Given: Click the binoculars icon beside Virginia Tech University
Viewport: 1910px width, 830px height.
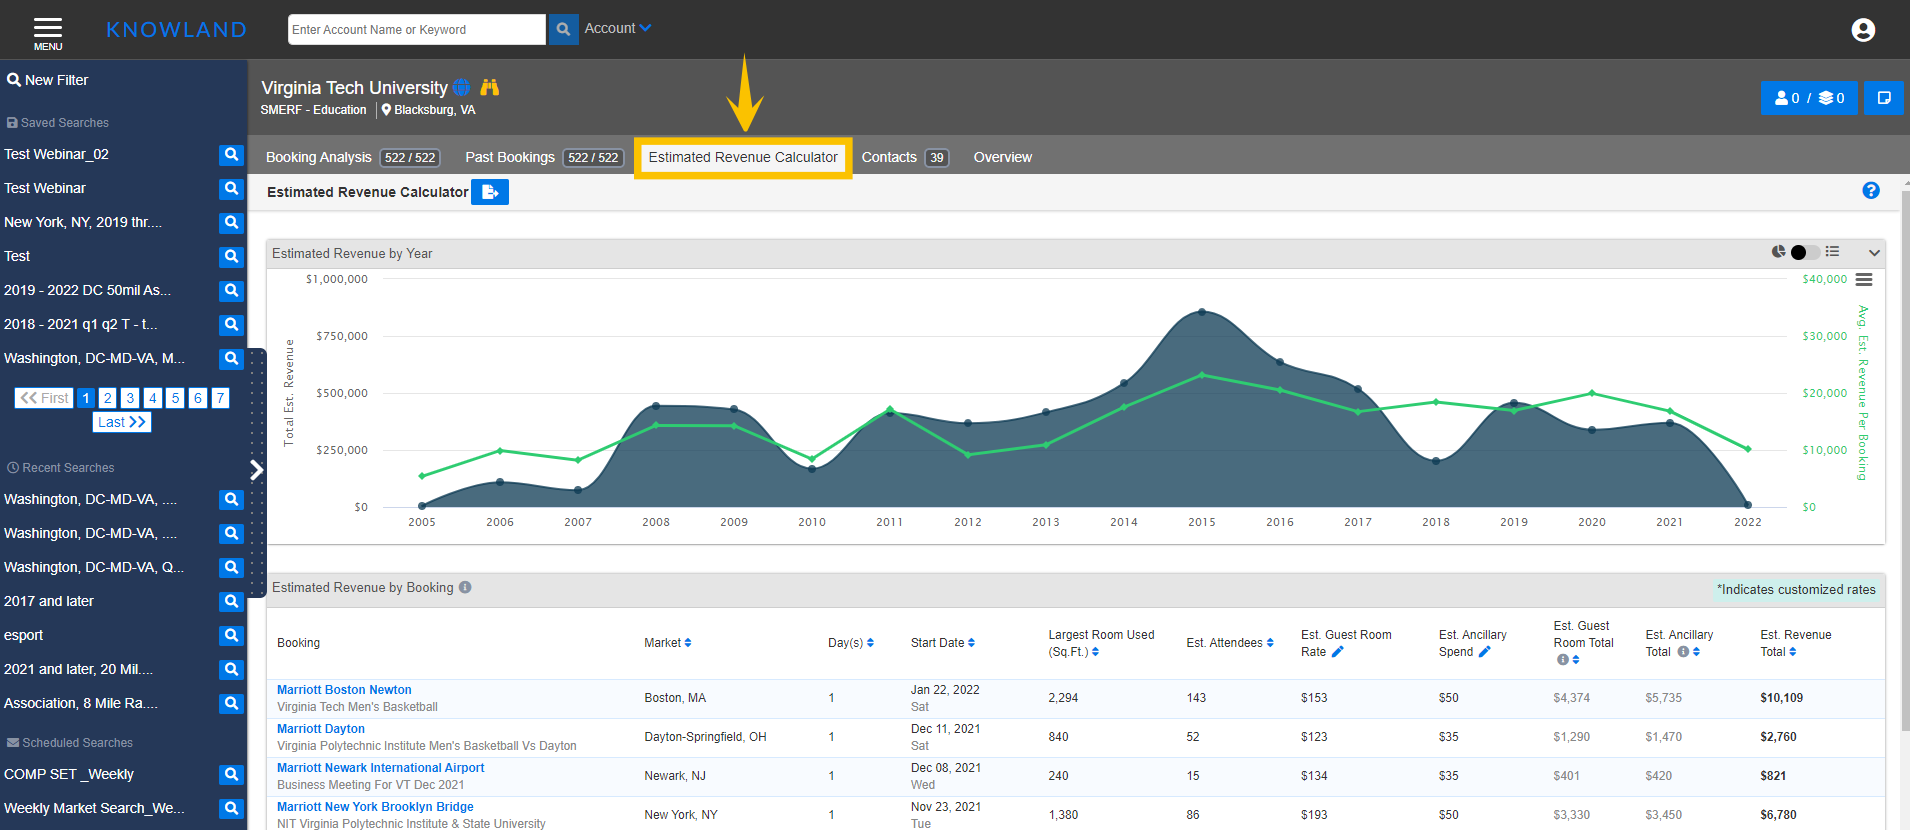Looking at the screenshot, I should pyautogui.click(x=489, y=88).
